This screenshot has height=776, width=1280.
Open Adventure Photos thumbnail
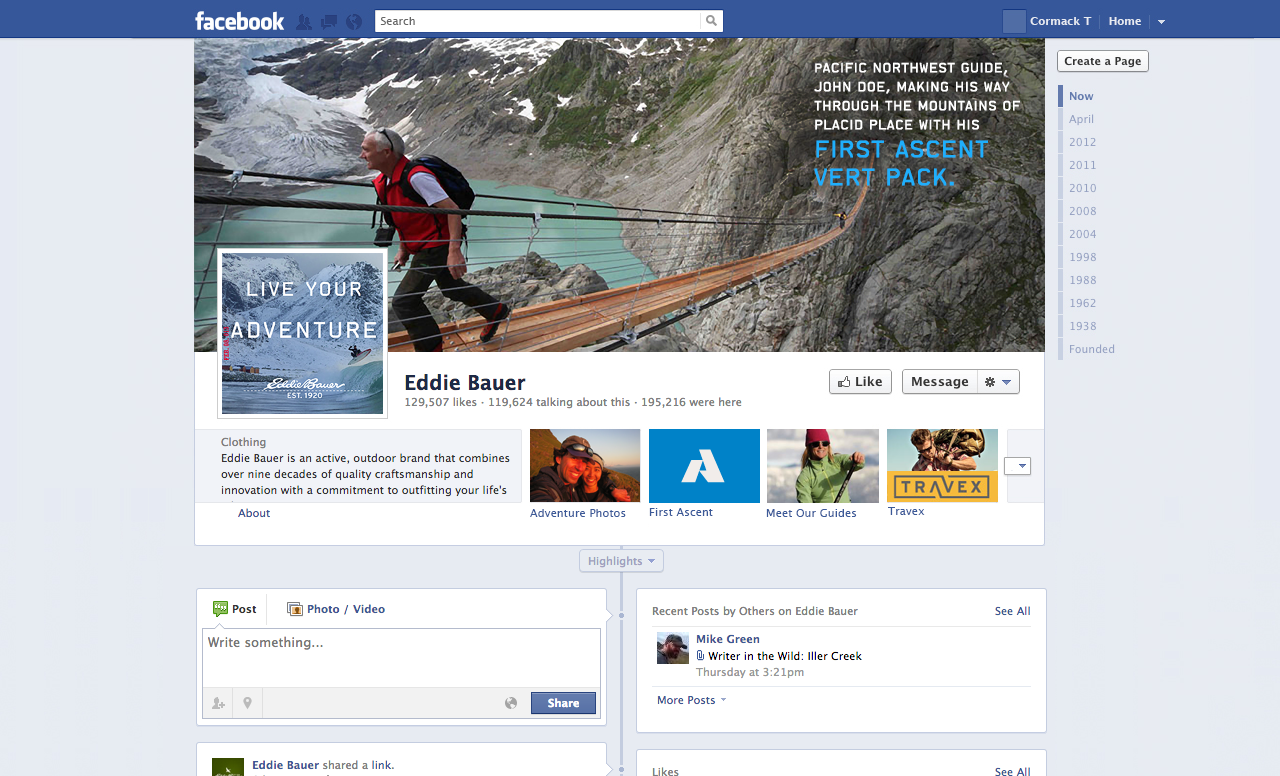[585, 466]
